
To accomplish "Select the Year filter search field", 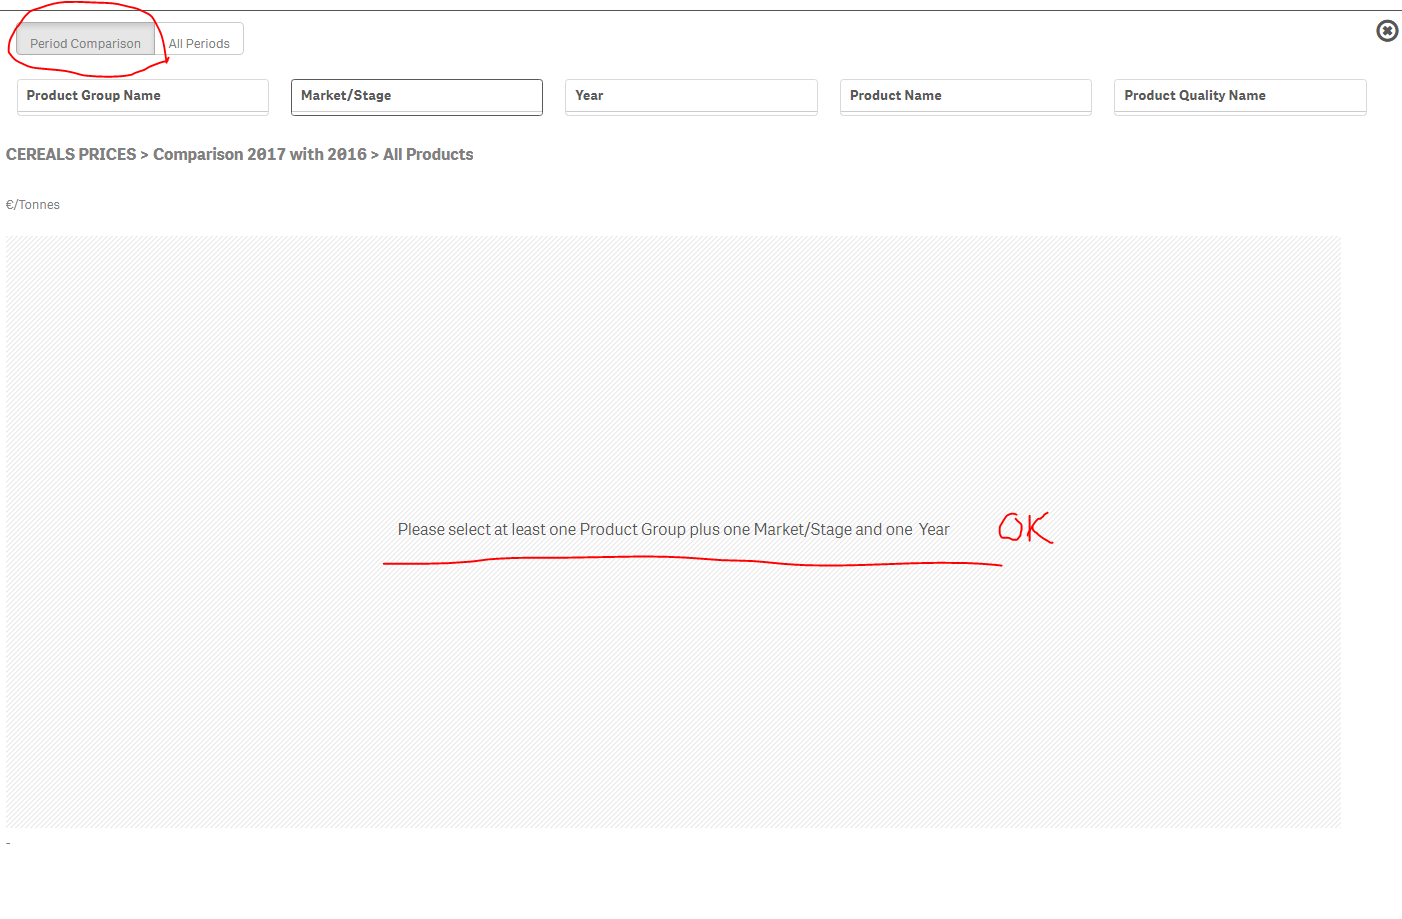I will 690,96.
